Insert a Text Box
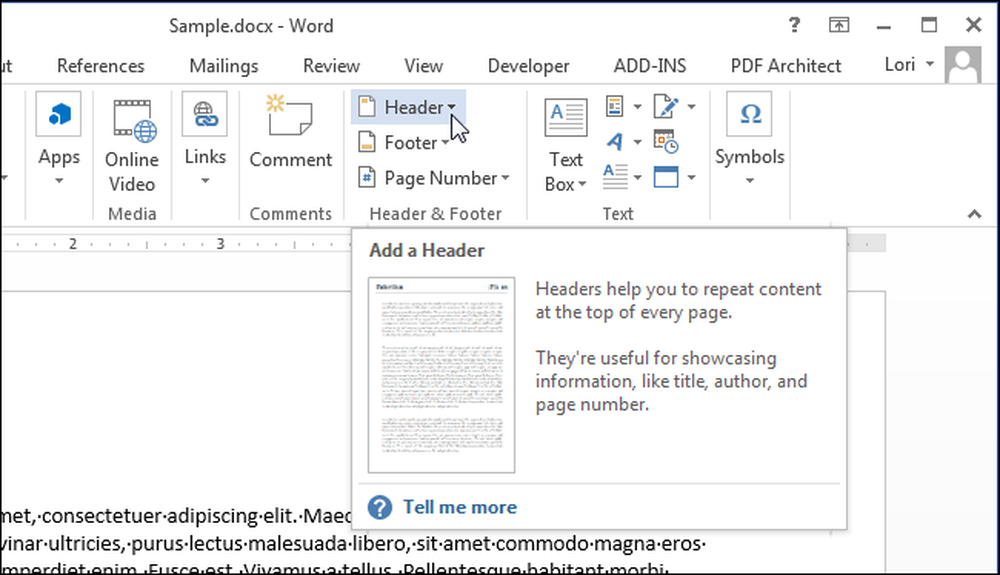 (x=565, y=143)
